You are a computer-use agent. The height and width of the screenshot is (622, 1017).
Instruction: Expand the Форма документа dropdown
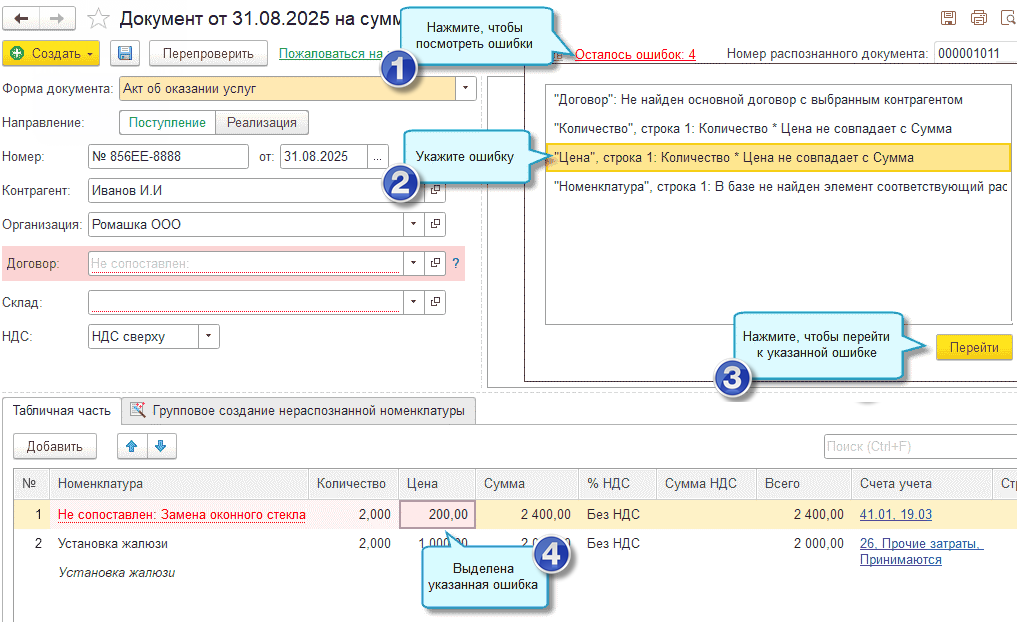pos(465,88)
